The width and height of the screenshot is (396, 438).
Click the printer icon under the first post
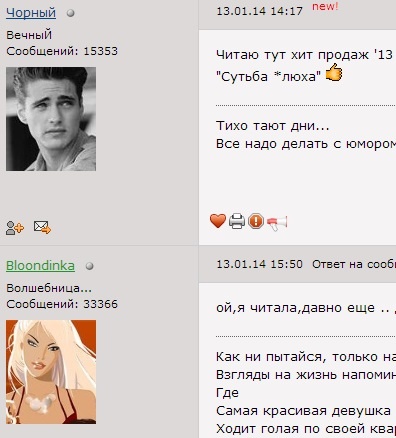click(237, 221)
